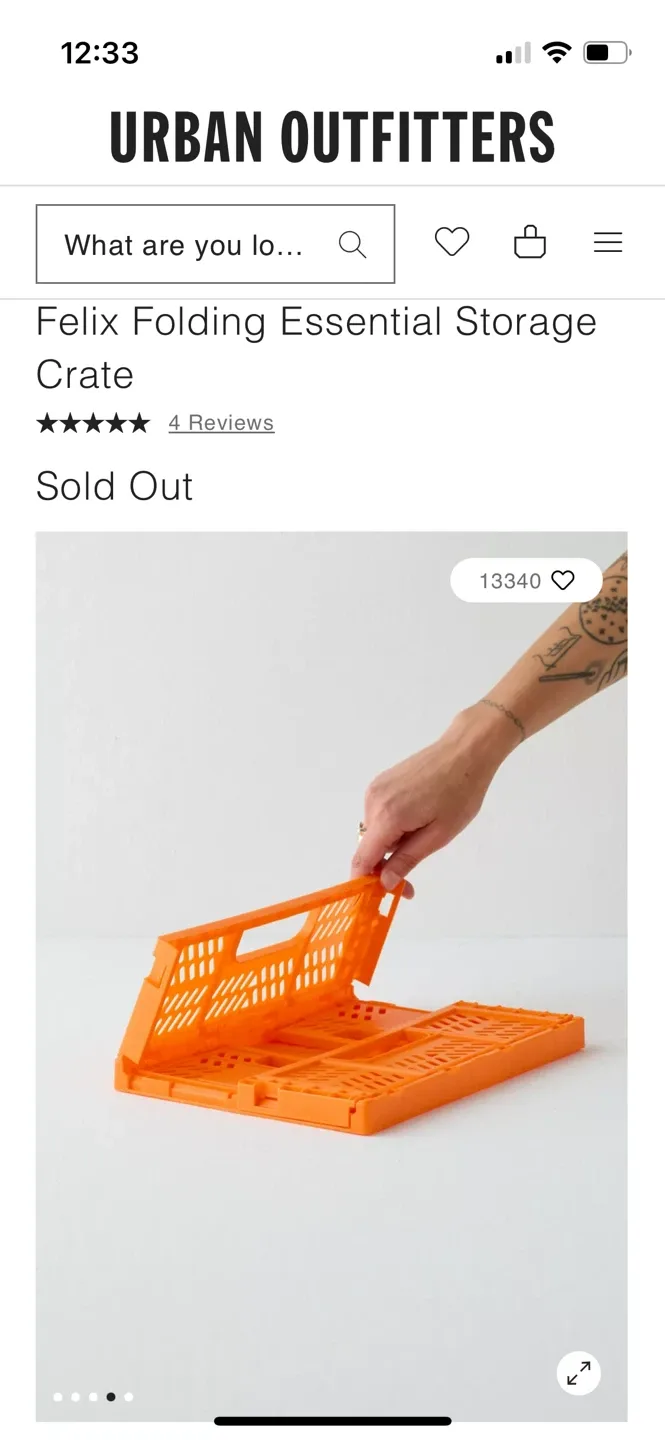Click the five-star rating

(x=93, y=423)
